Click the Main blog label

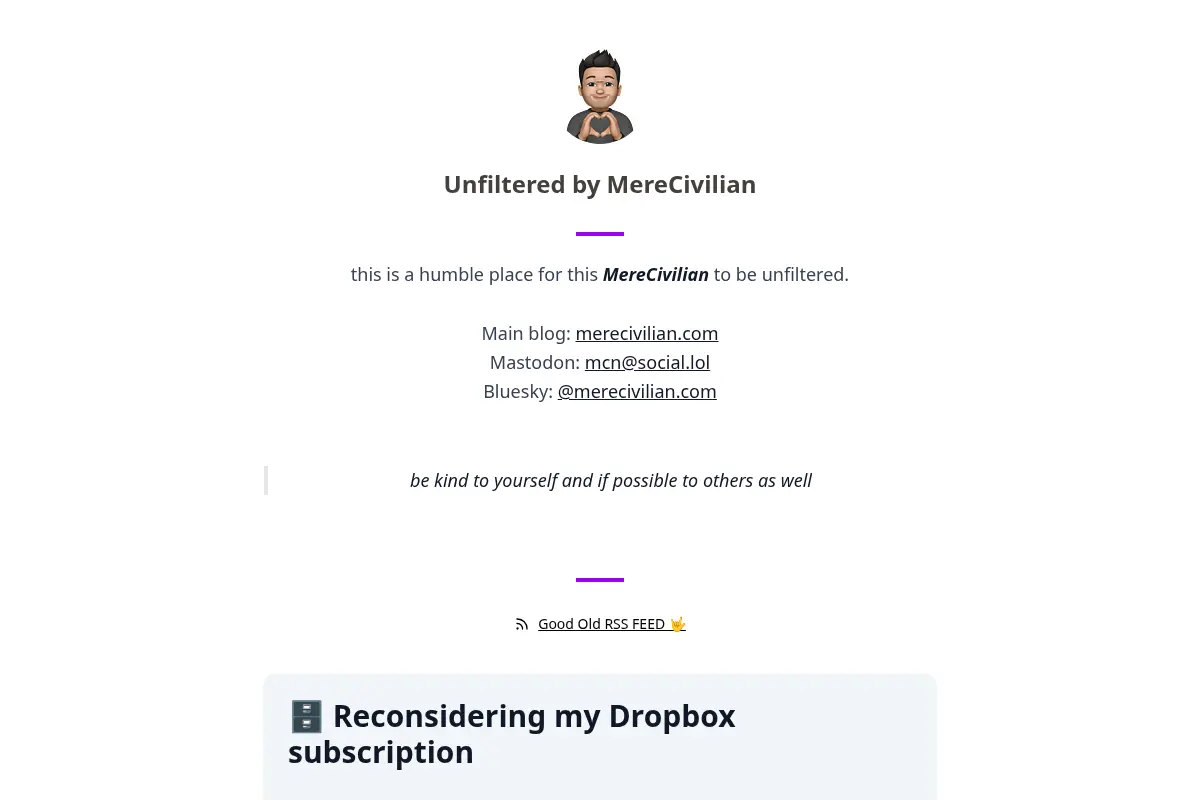(x=526, y=333)
